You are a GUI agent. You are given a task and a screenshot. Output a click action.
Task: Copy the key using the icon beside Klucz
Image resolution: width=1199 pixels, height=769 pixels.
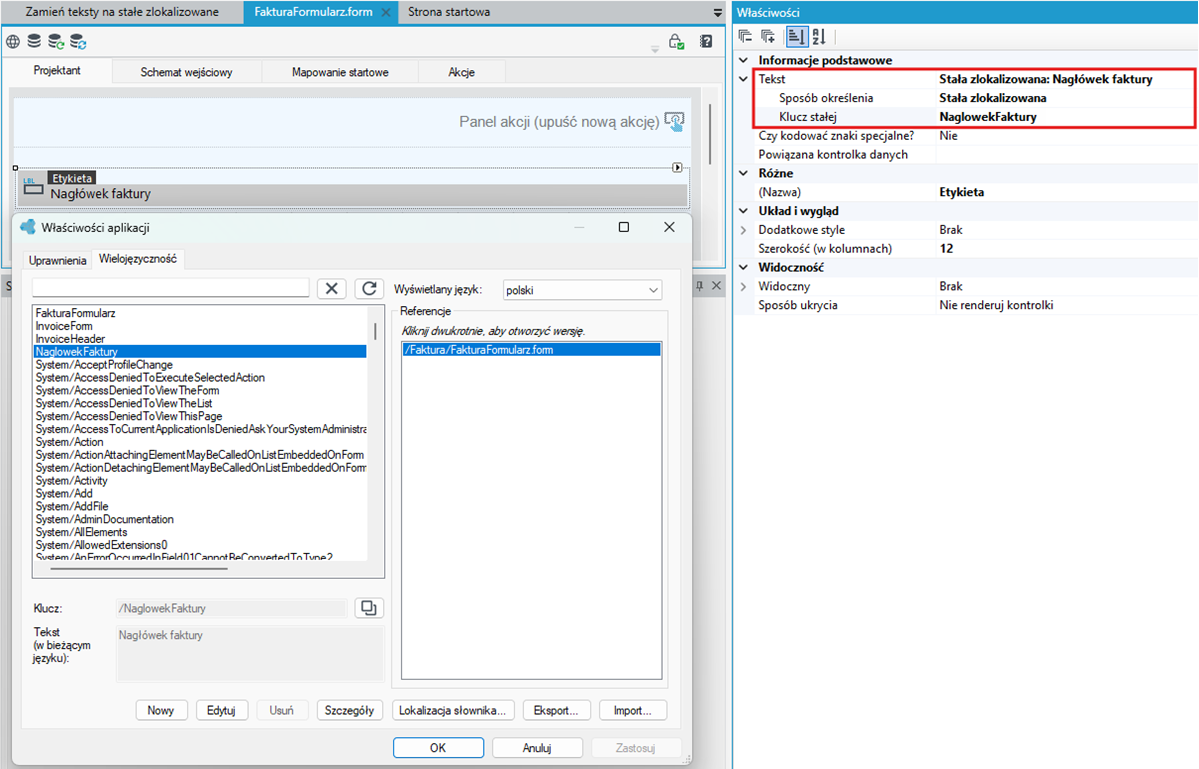click(x=369, y=608)
